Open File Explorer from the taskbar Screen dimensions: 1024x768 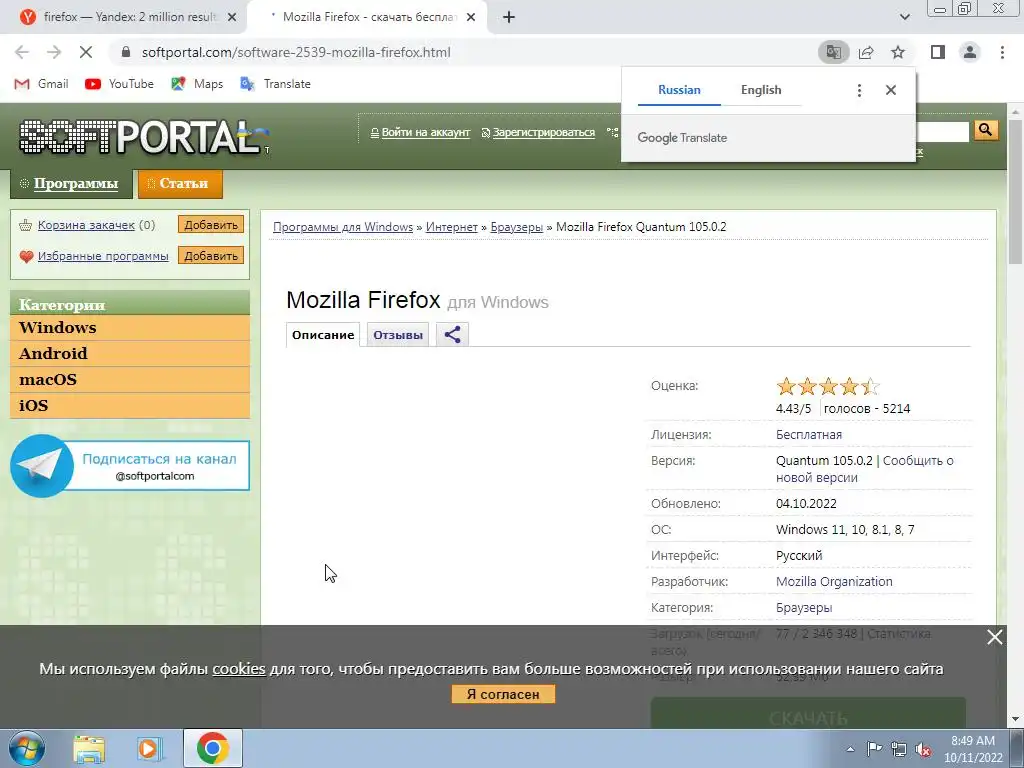click(89, 748)
